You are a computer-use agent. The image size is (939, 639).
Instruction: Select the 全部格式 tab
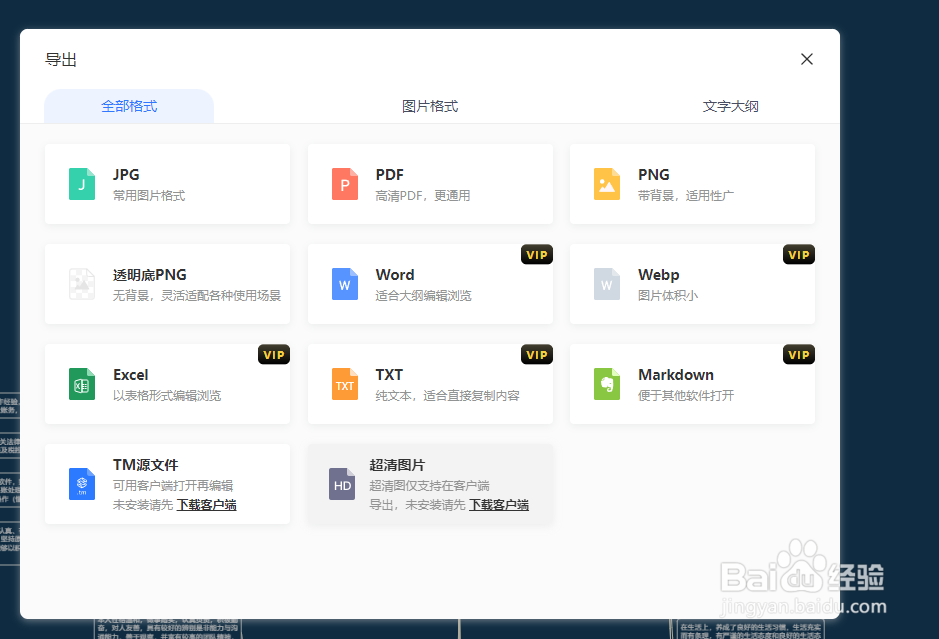point(128,105)
